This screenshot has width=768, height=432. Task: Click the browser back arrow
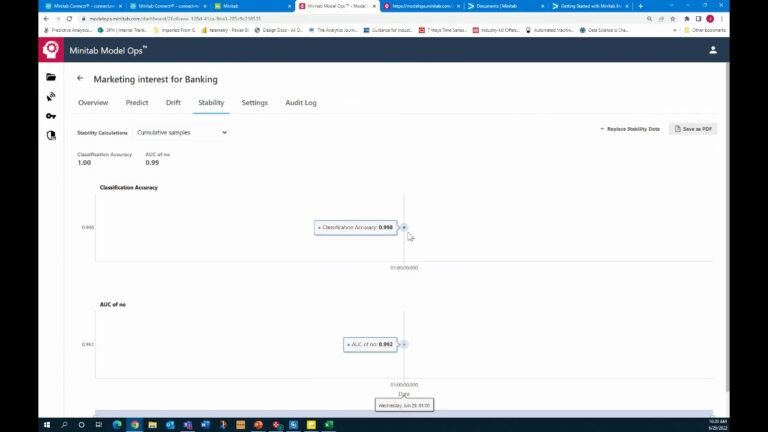46,19
